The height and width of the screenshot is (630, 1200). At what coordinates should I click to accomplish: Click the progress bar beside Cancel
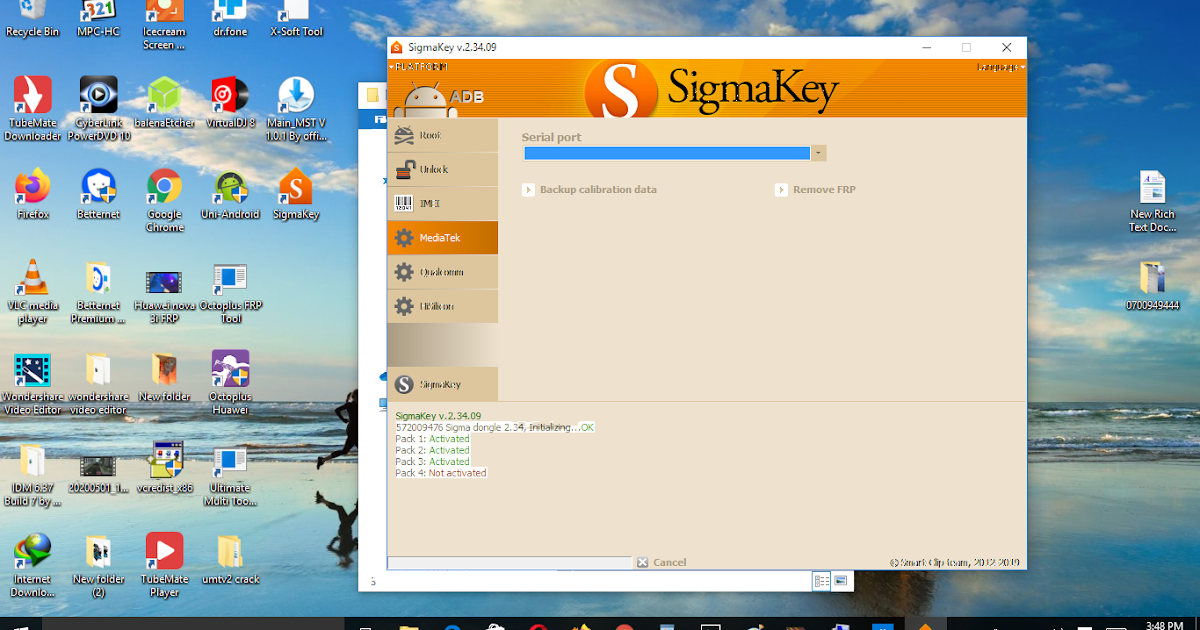(x=510, y=563)
